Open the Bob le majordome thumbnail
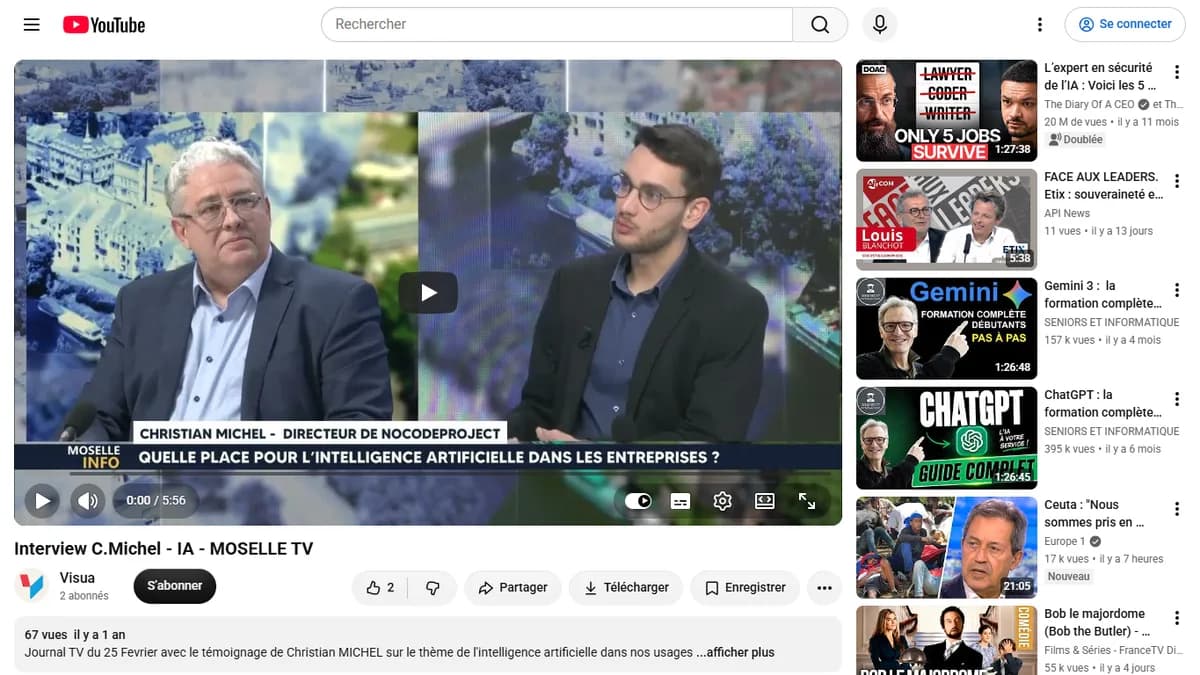Viewport: 1200px width, 675px height. (946, 640)
